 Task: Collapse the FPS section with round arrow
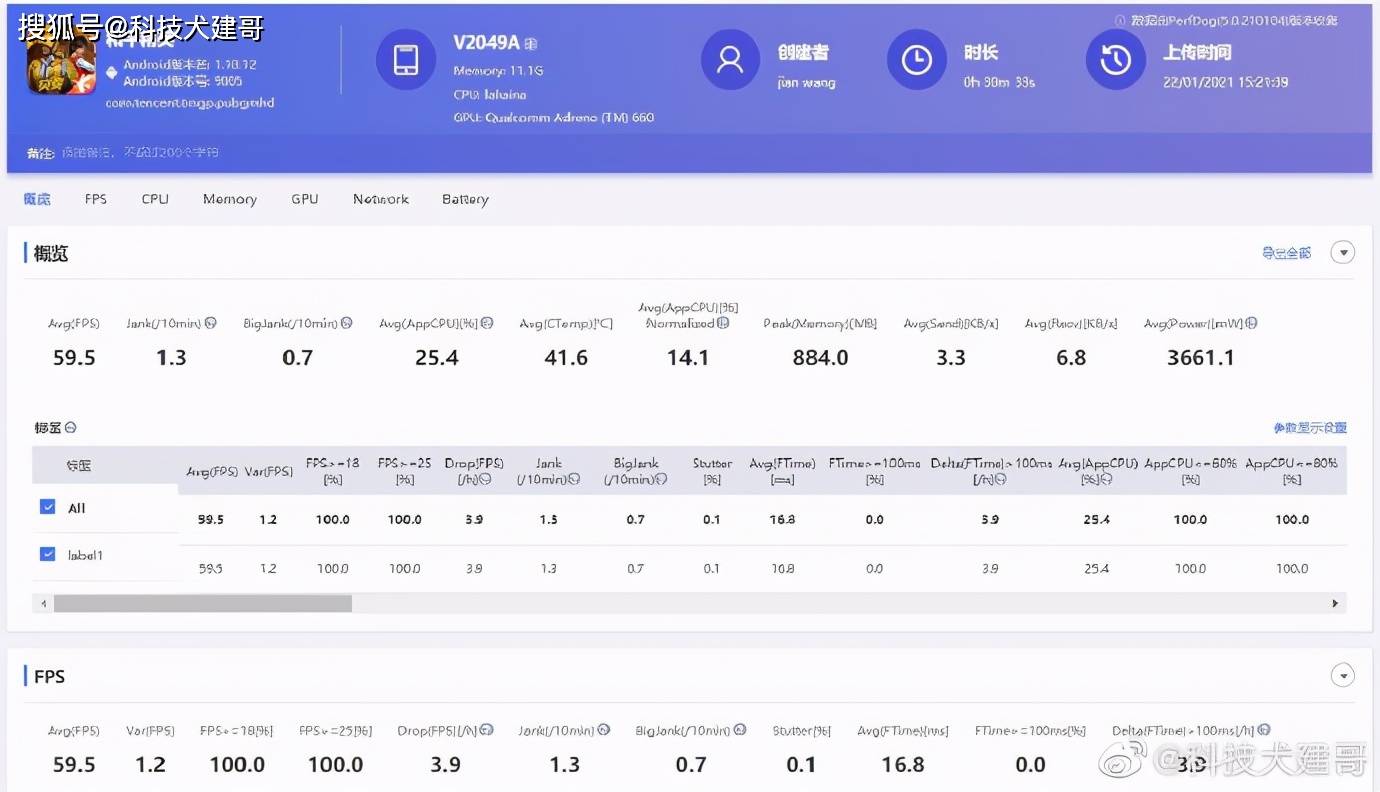point(1342,676)
